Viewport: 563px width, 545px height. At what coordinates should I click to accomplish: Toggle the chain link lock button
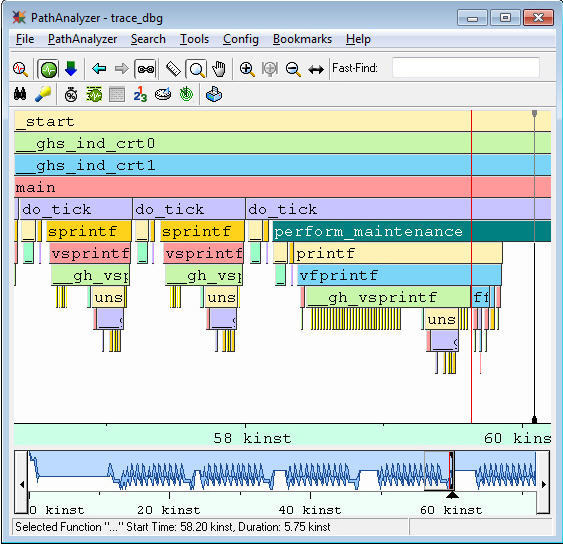pyautogui.click(x=146, y=69)
